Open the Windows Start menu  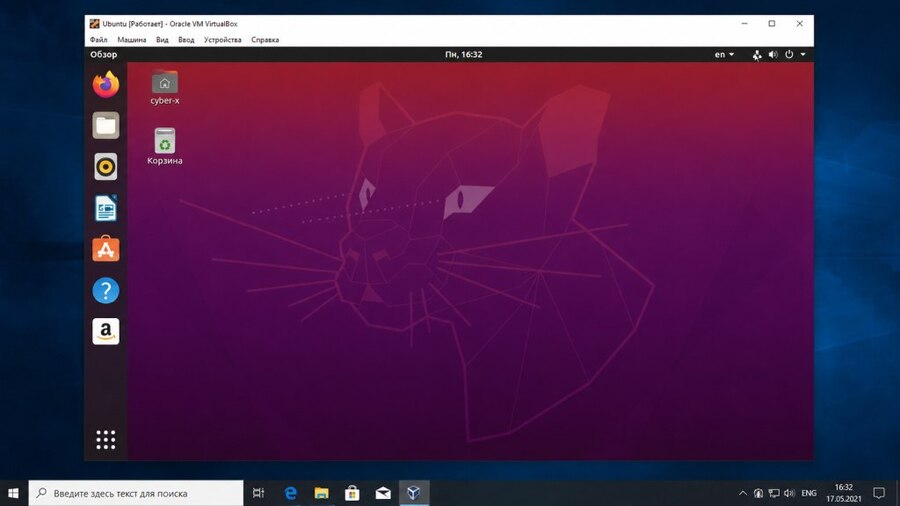coord(13,493)
